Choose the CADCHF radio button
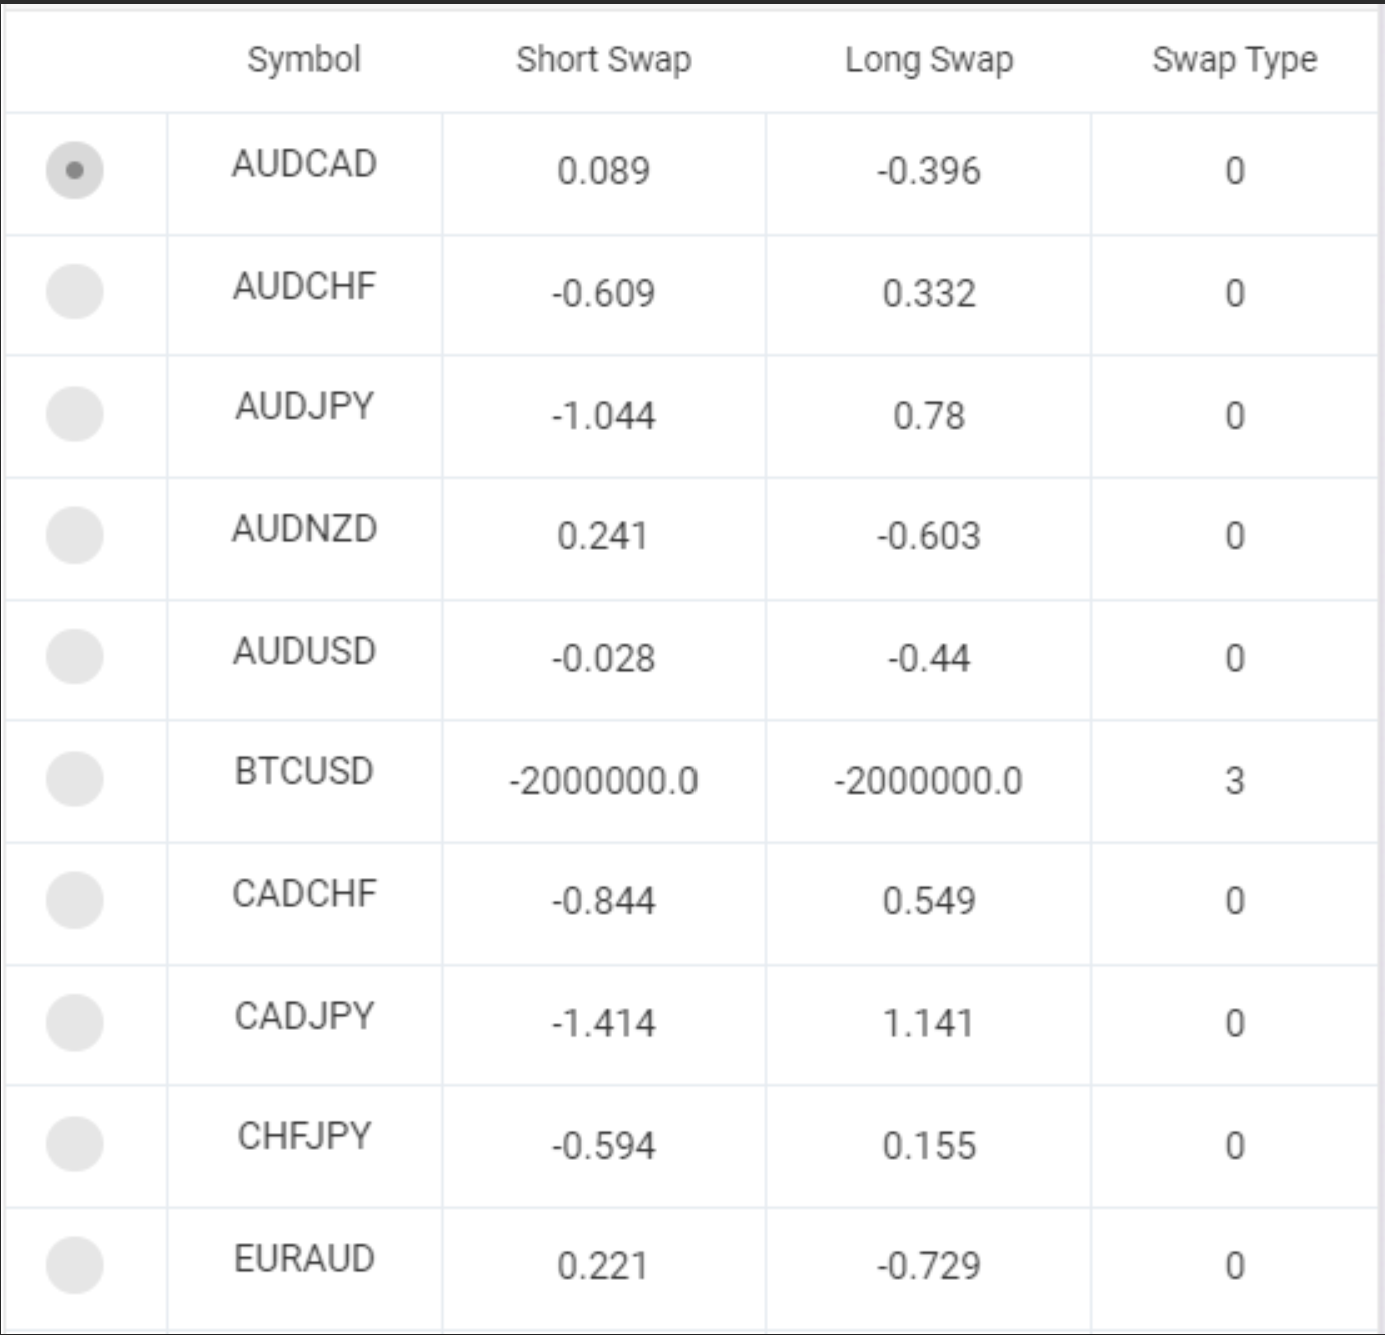 (74, 900)
